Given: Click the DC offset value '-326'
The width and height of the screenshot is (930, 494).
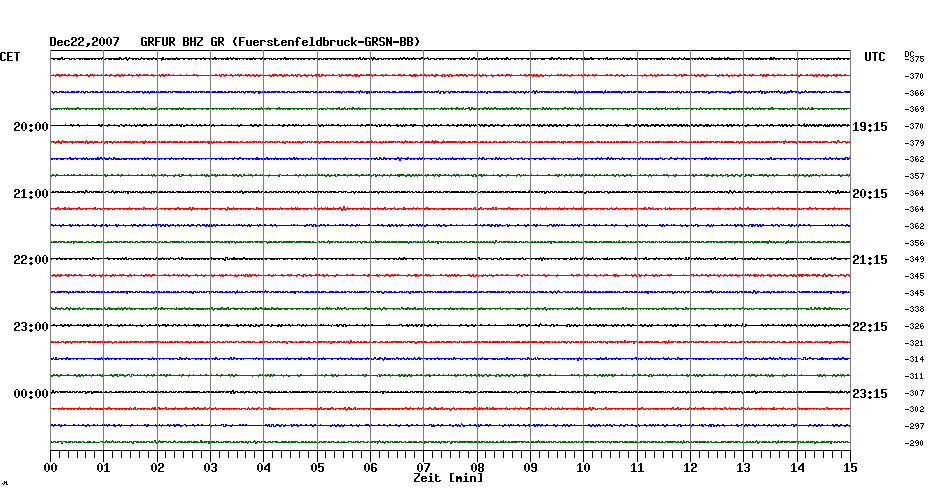Looking at the screenshot, I should coord(915,326).
